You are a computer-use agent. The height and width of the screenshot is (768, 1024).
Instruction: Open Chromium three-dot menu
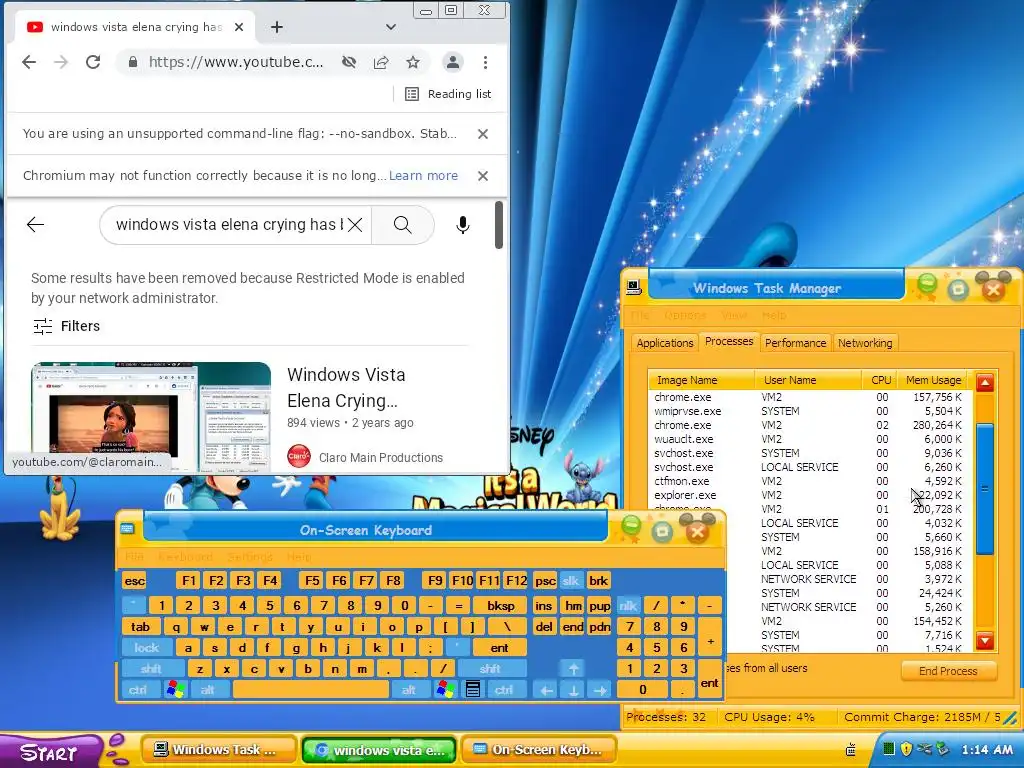coord(485,62)
